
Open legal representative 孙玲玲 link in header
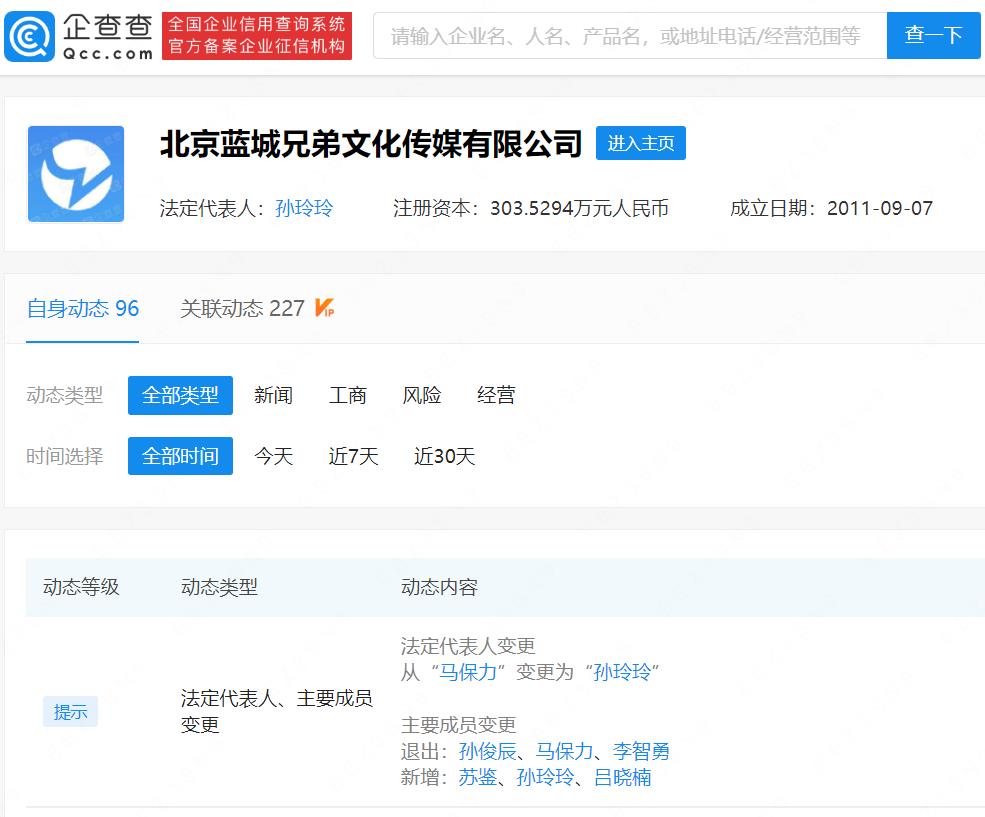click(304, 208)
